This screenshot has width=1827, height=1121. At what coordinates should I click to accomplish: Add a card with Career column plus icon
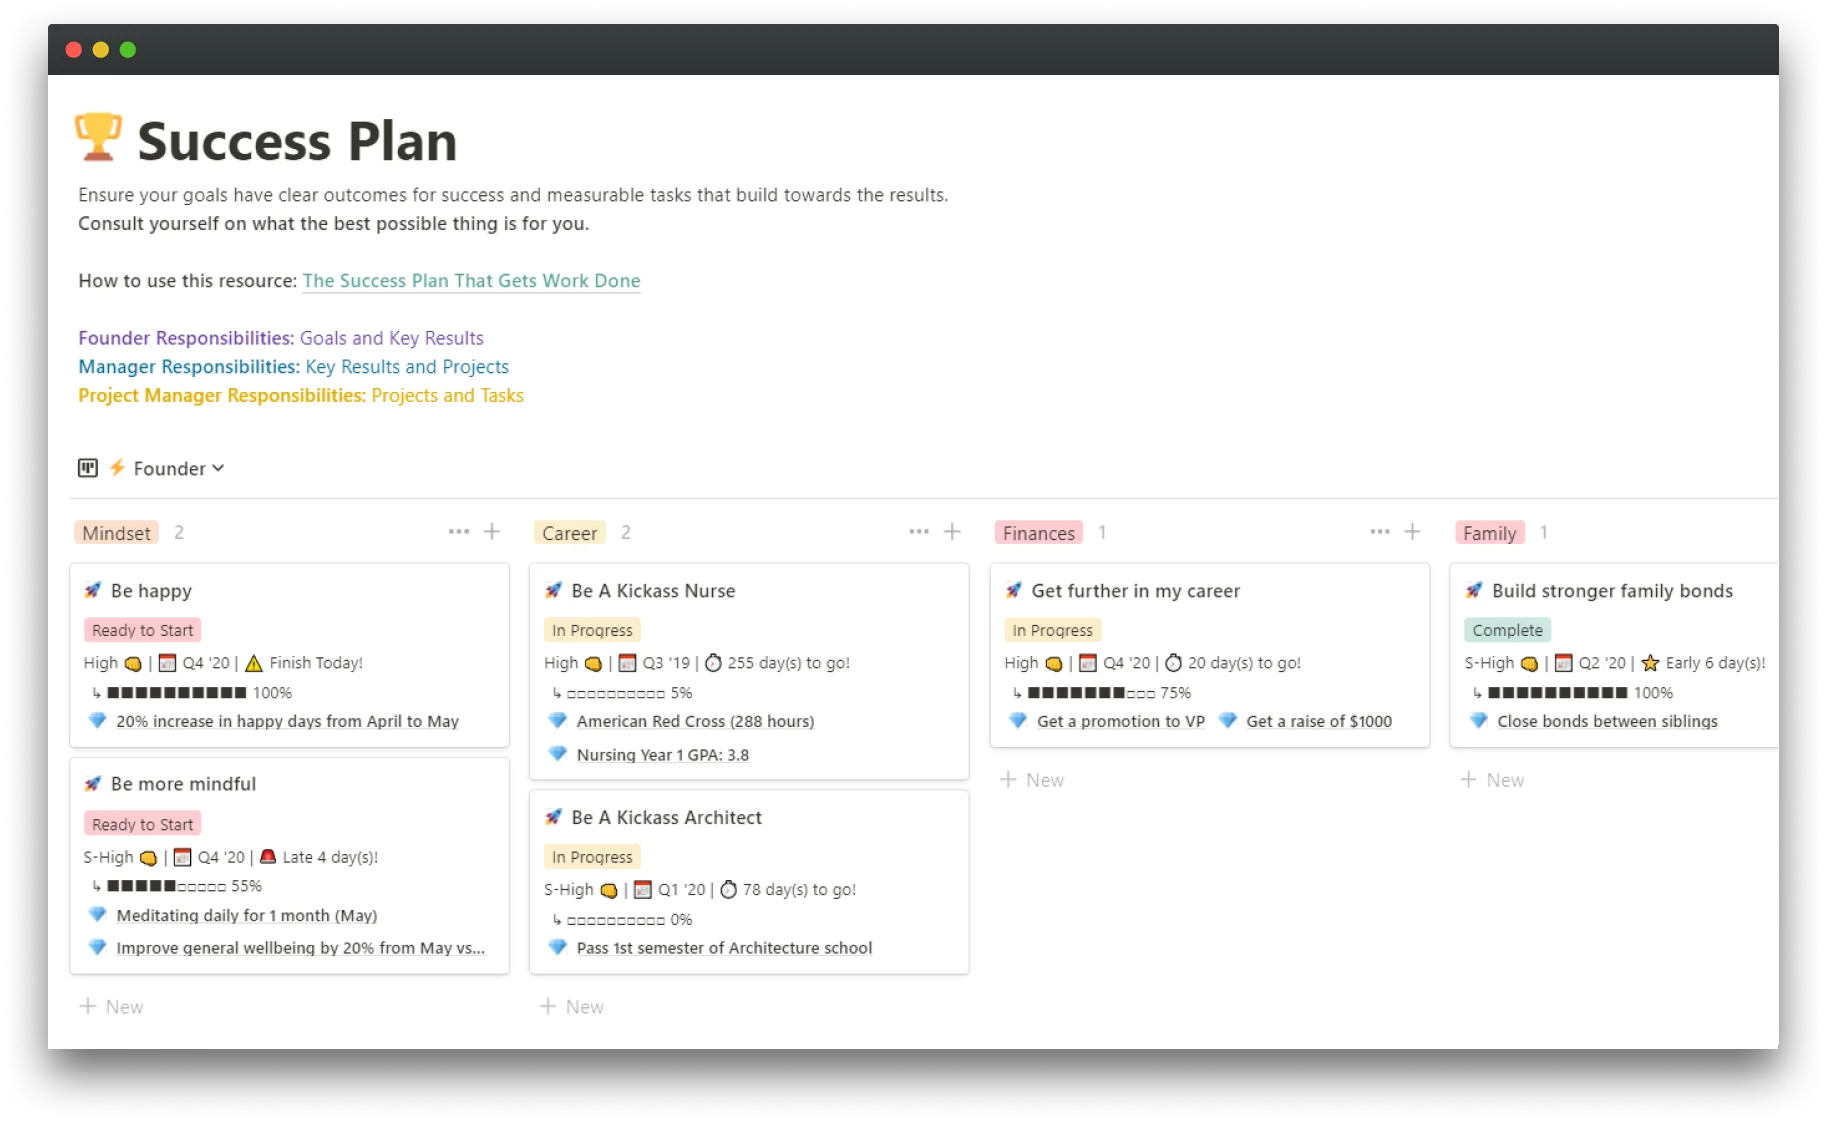952,532
